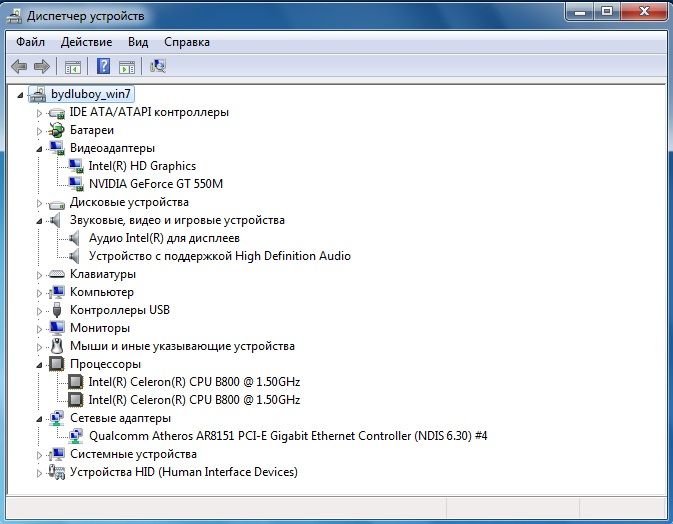This screenshot has width=673, height=524.
Task: Collapse the bydluboy_win7 root node
Action: click(x=20, y=95)
